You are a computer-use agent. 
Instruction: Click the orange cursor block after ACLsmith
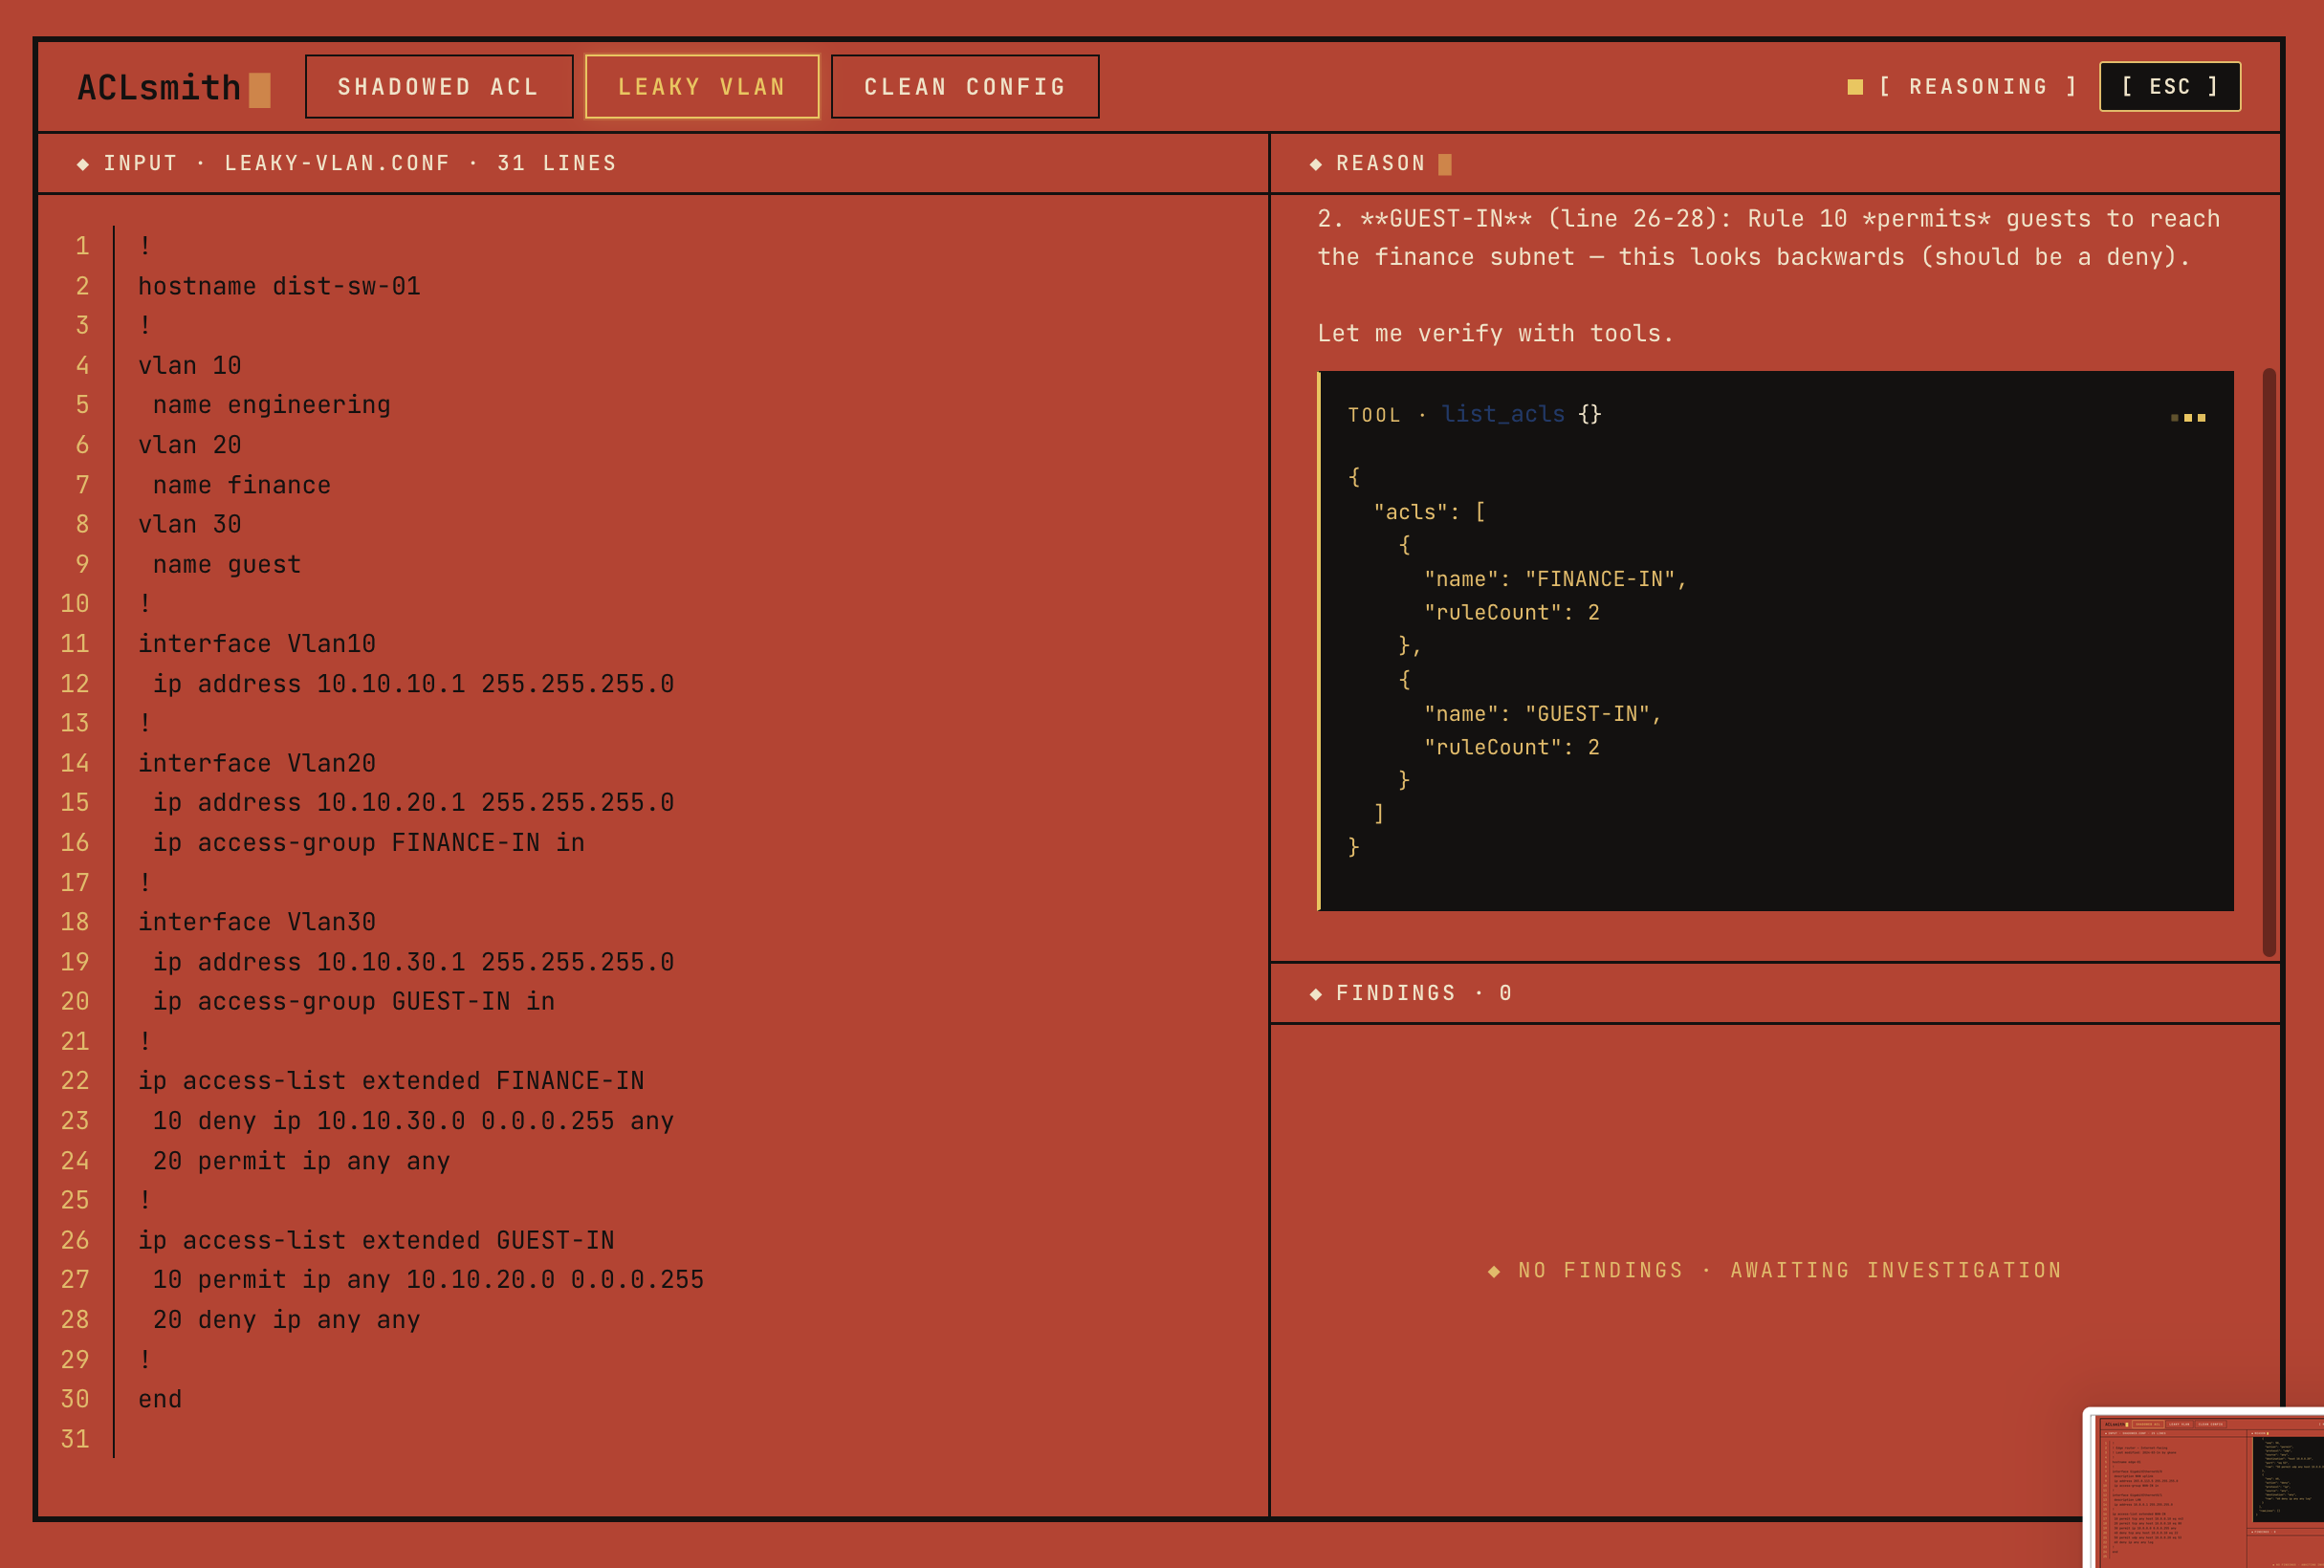click(x=259, y=89)
